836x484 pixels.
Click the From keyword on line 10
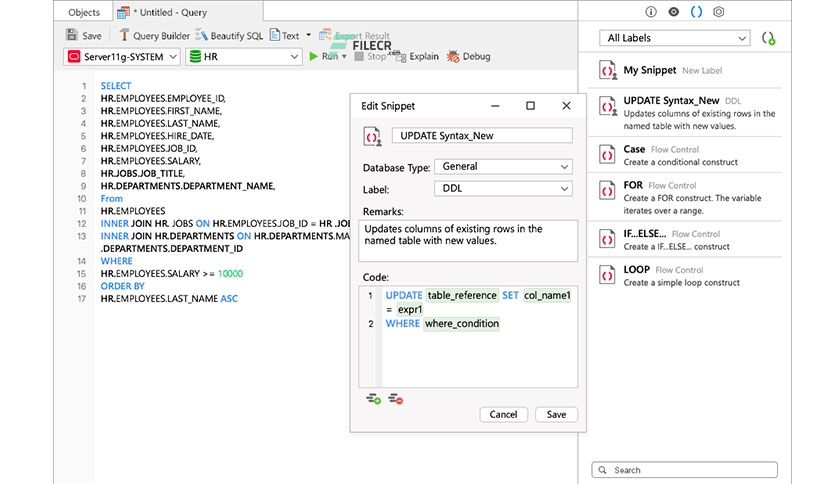coord(111,198)
